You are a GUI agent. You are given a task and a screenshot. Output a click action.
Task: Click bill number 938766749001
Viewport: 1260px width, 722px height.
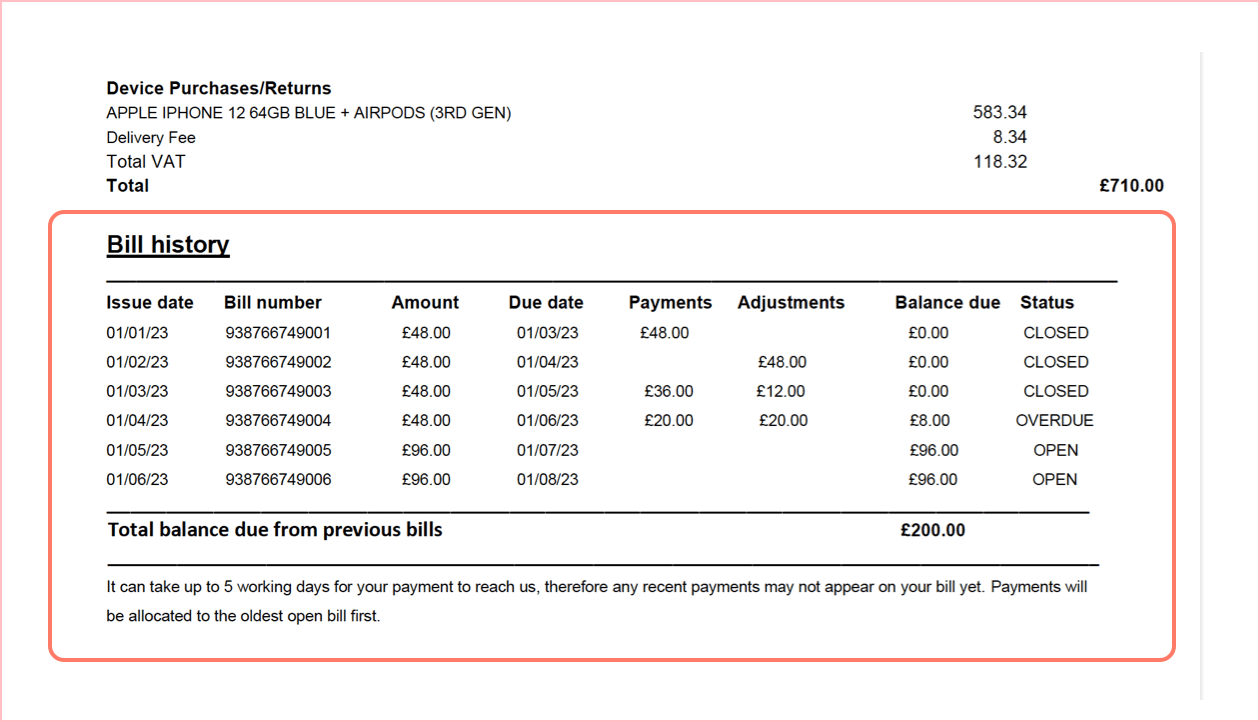point(278,333)
